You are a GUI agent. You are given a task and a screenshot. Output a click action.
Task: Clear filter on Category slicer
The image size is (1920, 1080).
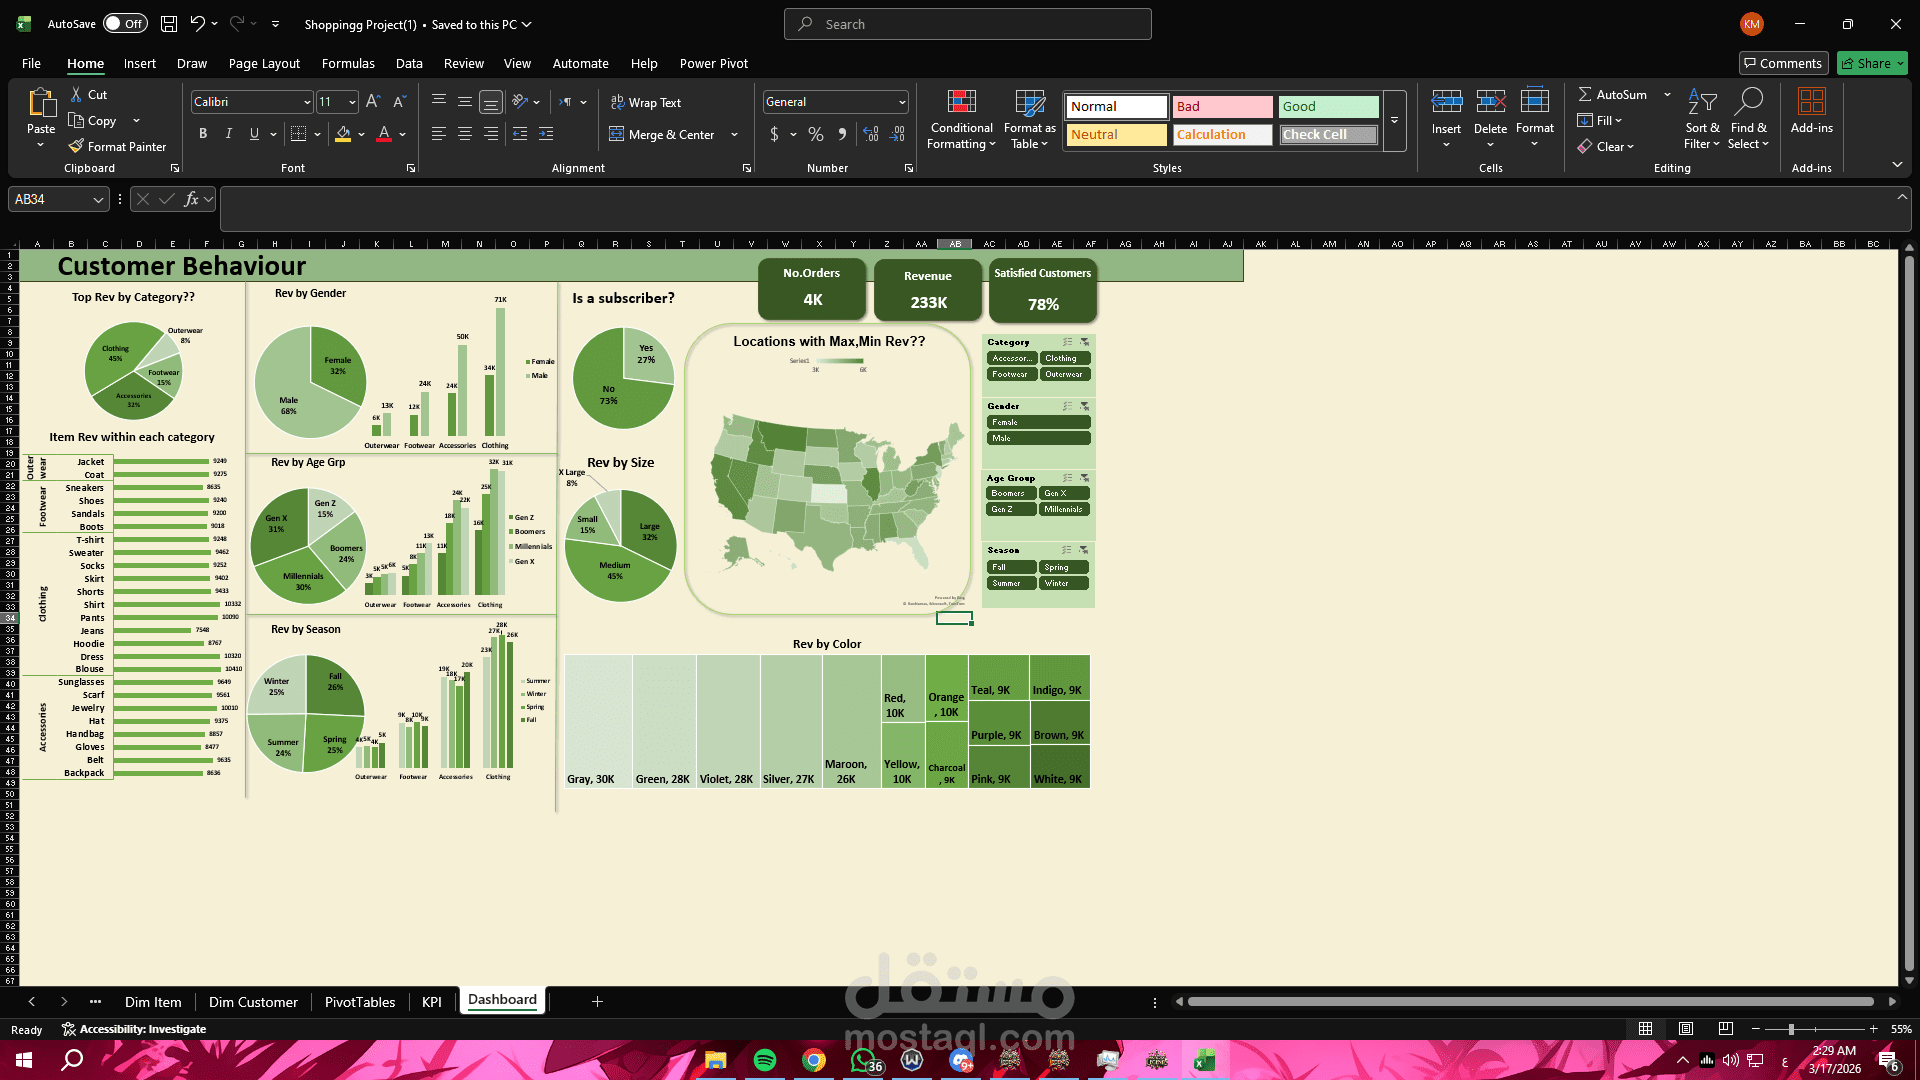1085,342
